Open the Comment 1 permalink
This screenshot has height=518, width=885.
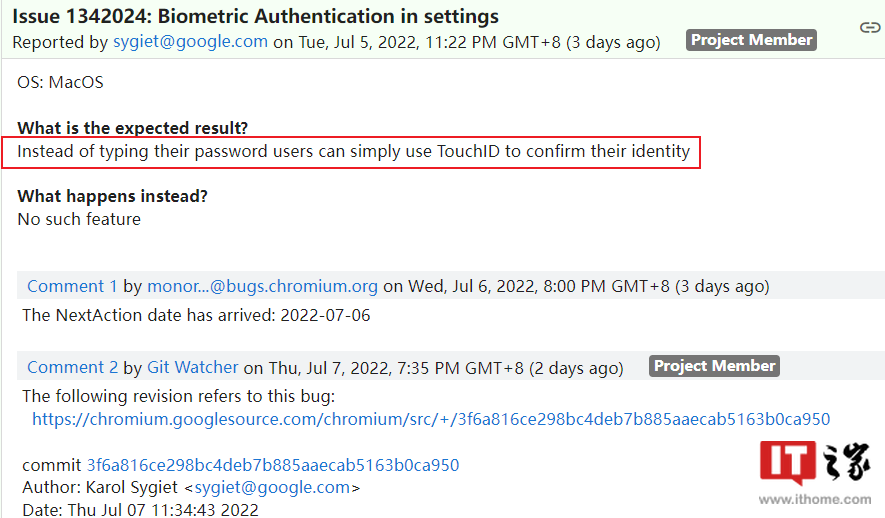[x=72, y=286]
